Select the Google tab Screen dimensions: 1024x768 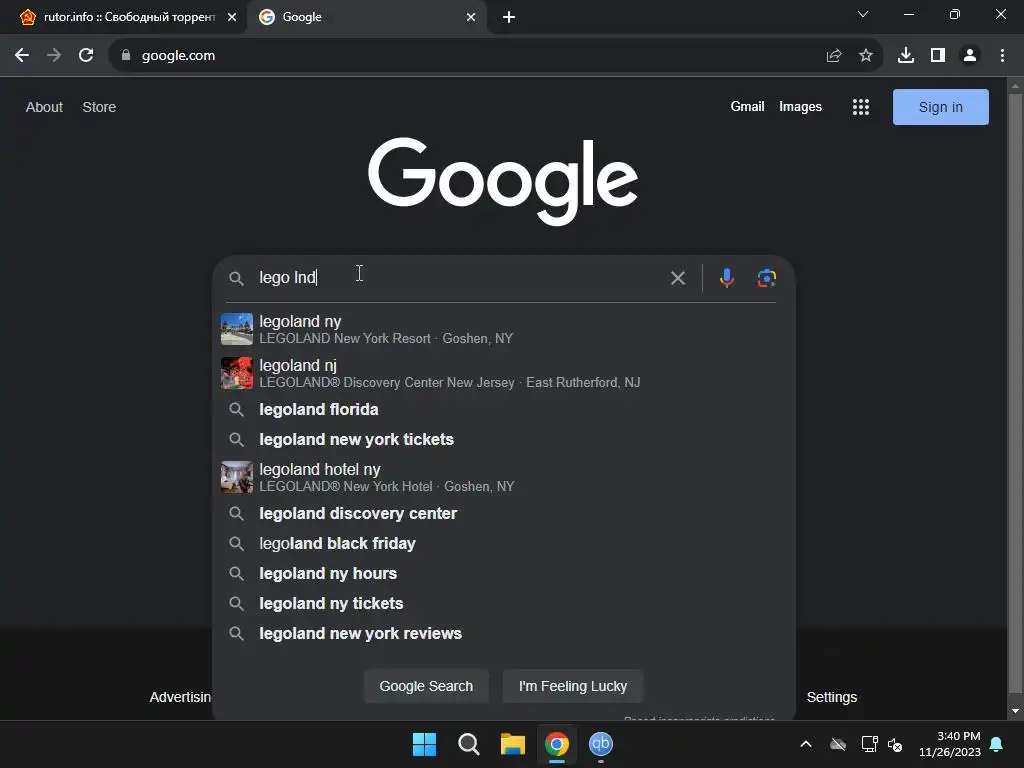click(366, 18)
